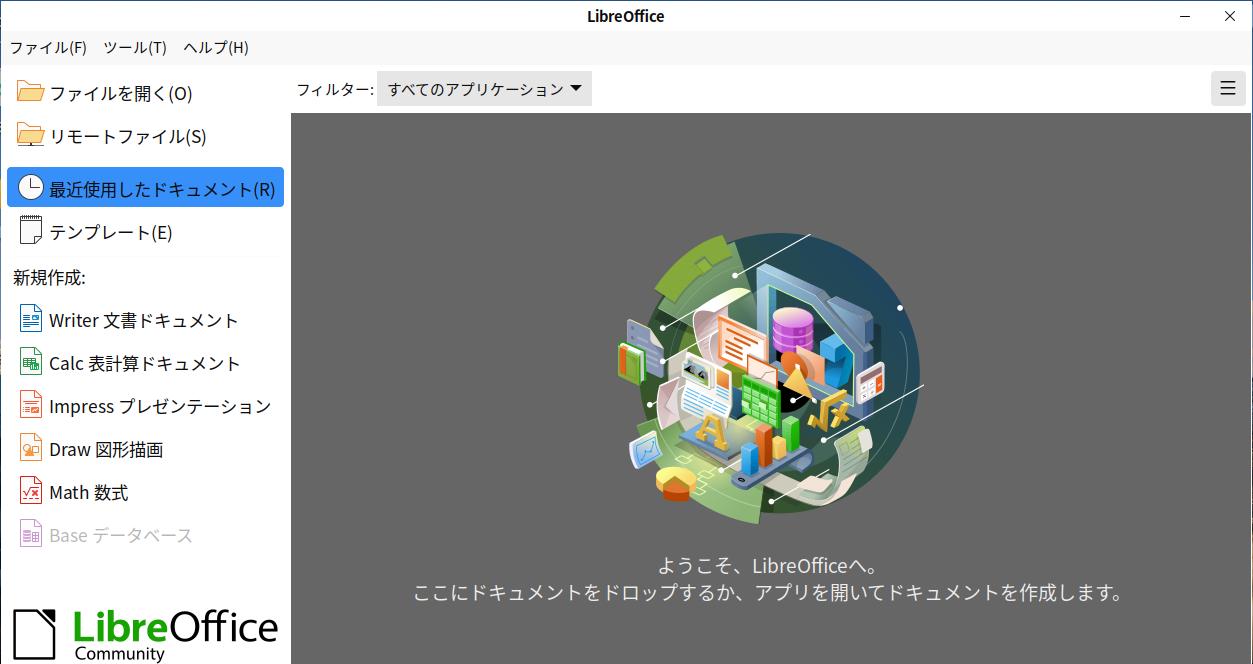Click the Impress presentation icon
Image resolution: width=1253 pixels, height=664 pixels.
pyautogui.click(x=31, y=406)
